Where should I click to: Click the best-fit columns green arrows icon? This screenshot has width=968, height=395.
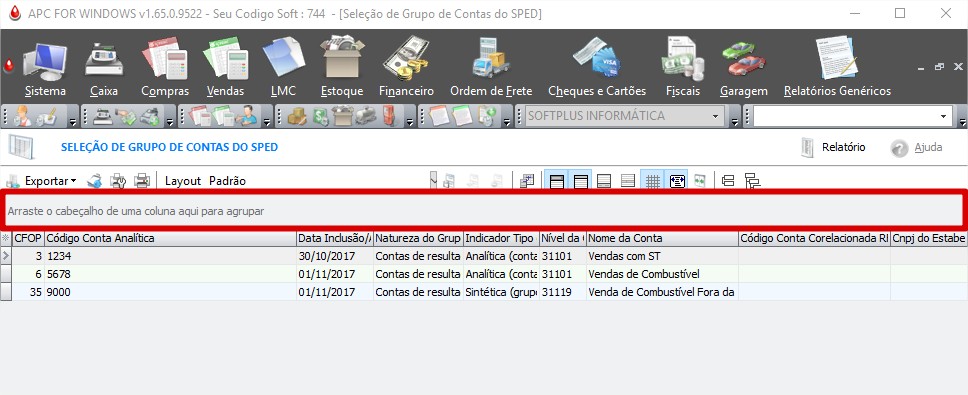699,181
